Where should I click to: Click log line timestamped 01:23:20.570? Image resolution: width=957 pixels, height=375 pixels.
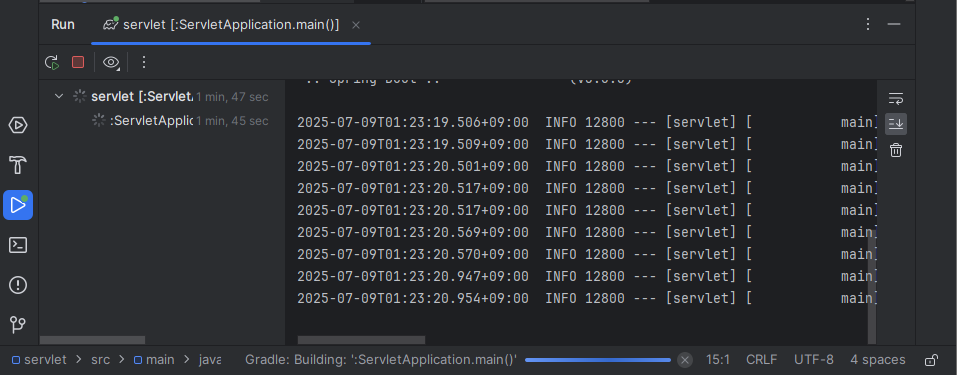587,254
